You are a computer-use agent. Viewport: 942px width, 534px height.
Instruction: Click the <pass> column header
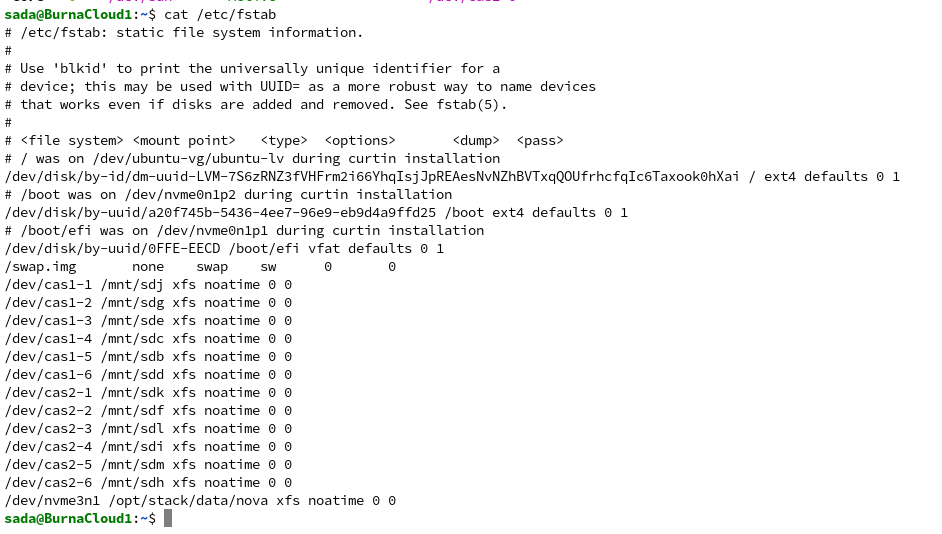(540, 141)
